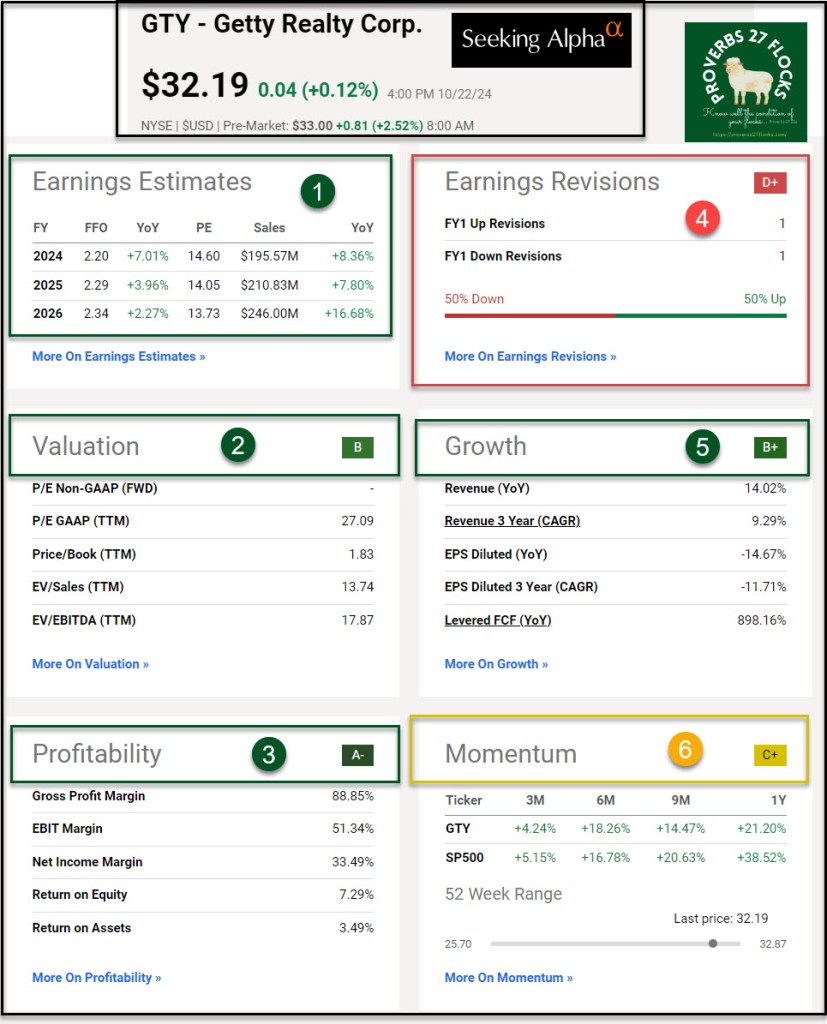This screenshot has width=827, height=1024.
Task: Click the red number 4 circle marker
Action: tap(703, 218)
